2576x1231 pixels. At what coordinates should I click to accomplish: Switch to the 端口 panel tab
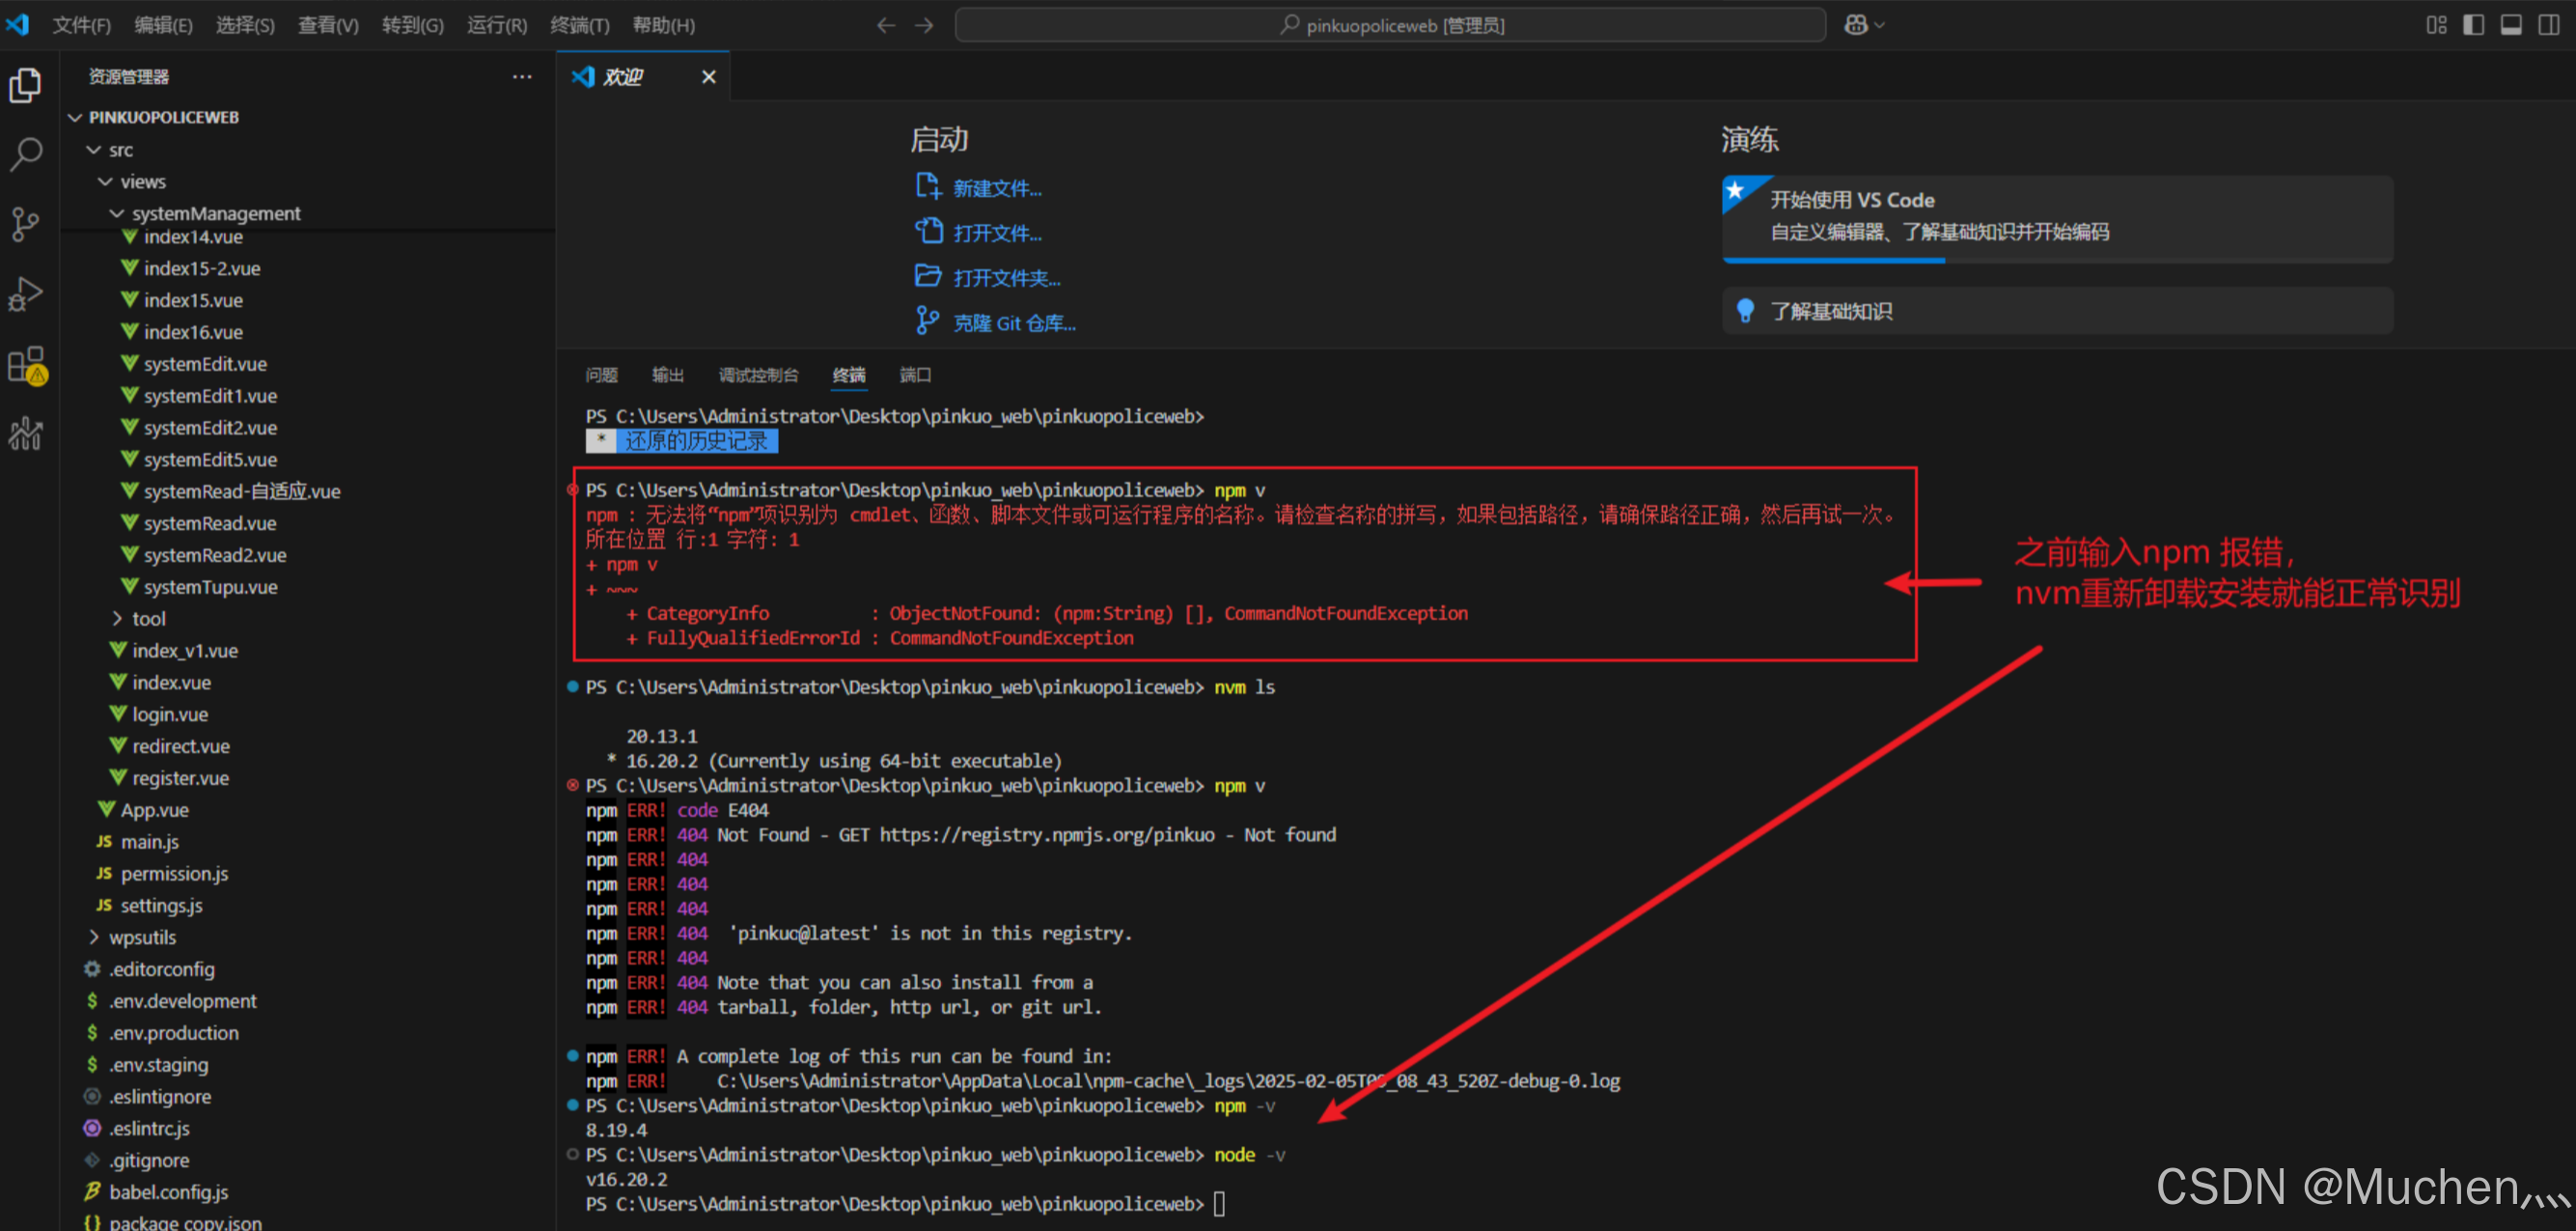click(x=915, y=375)
